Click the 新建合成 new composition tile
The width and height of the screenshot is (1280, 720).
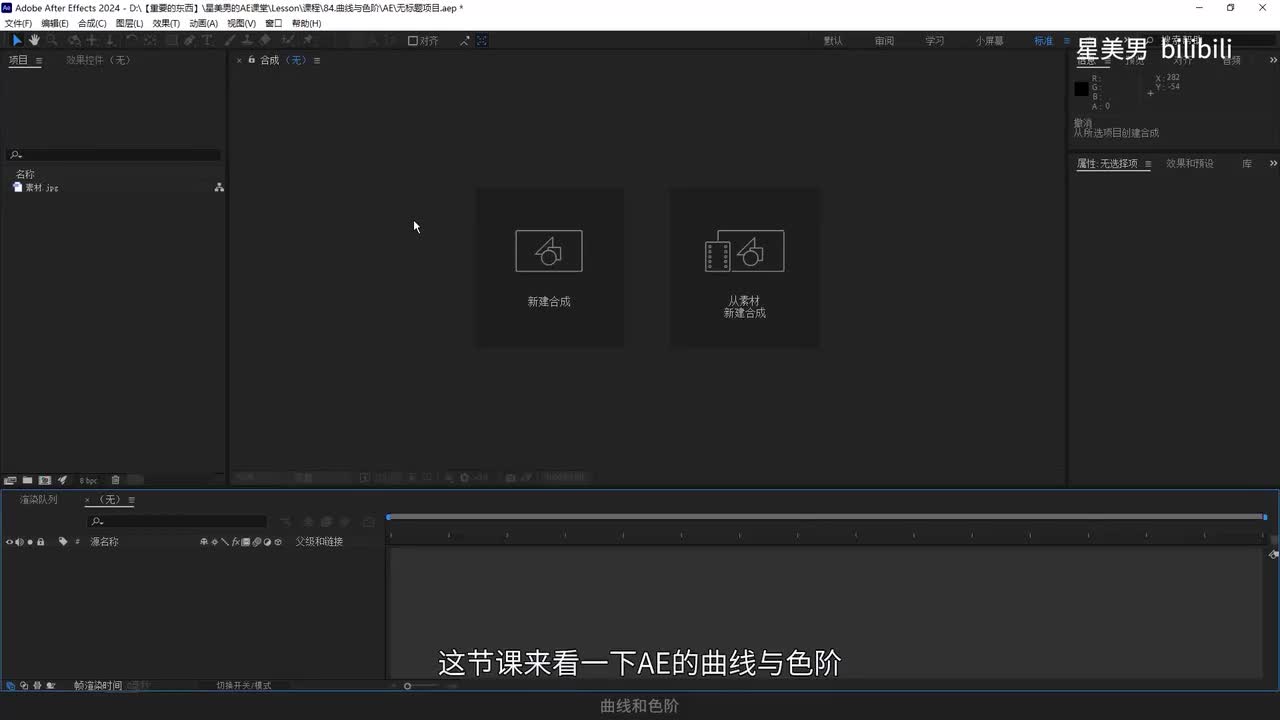click(x=549, y=268)
